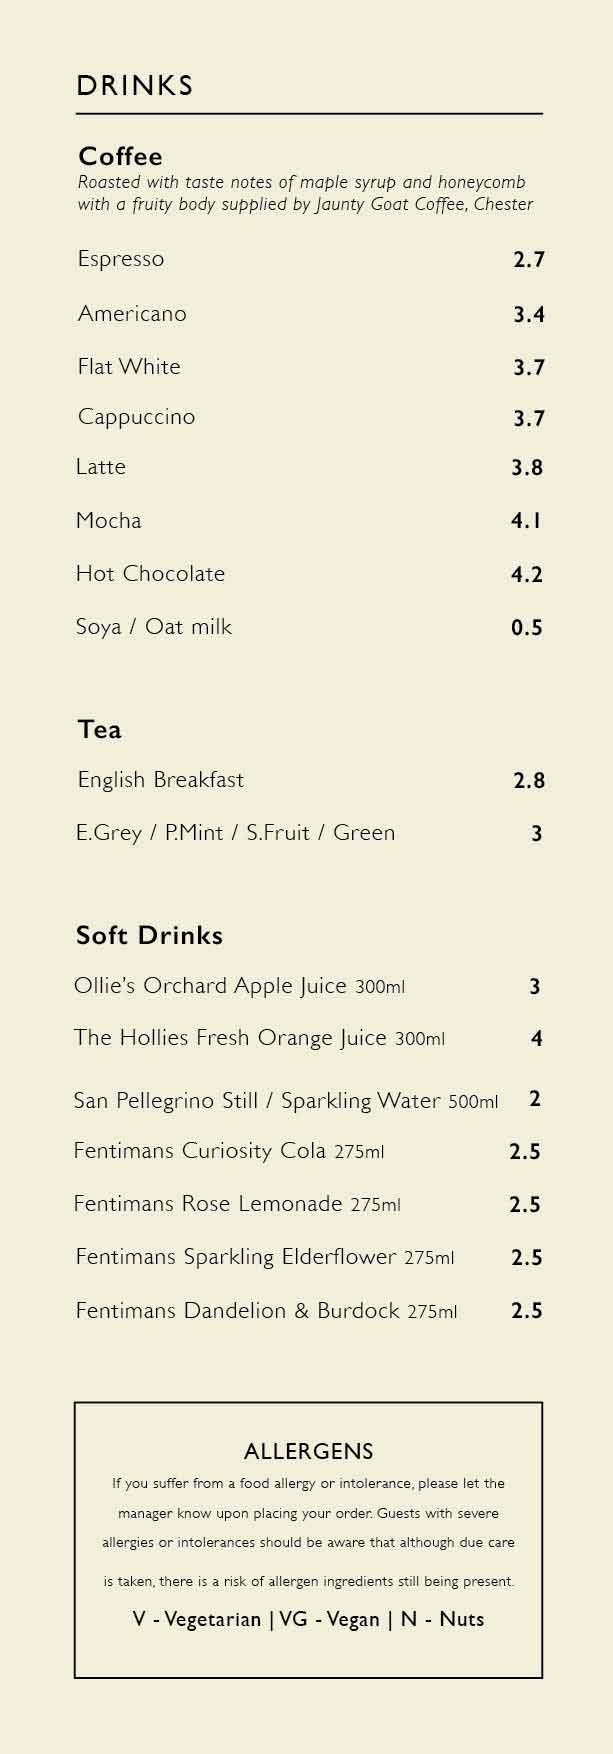The image size is (613, 1754).
Task: Click English Breakfast tea
Action: (161, 780)
